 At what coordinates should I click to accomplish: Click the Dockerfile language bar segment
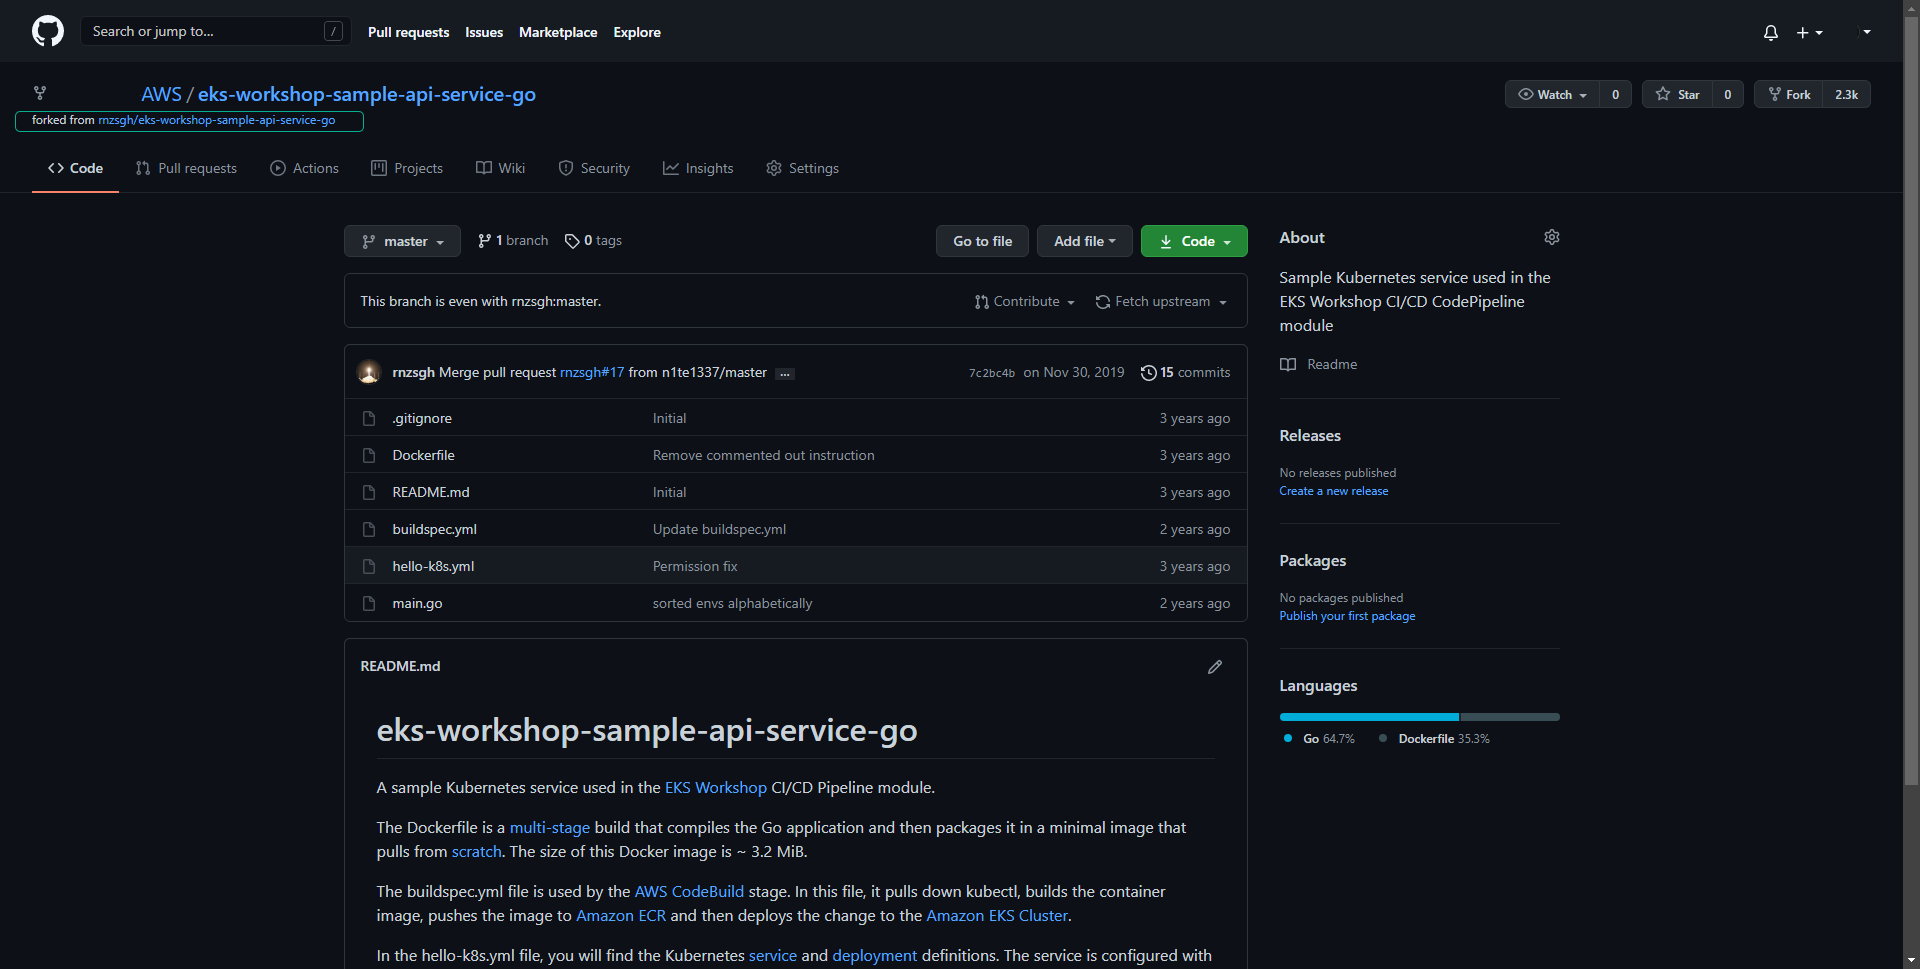click(x=1510, y=717)
